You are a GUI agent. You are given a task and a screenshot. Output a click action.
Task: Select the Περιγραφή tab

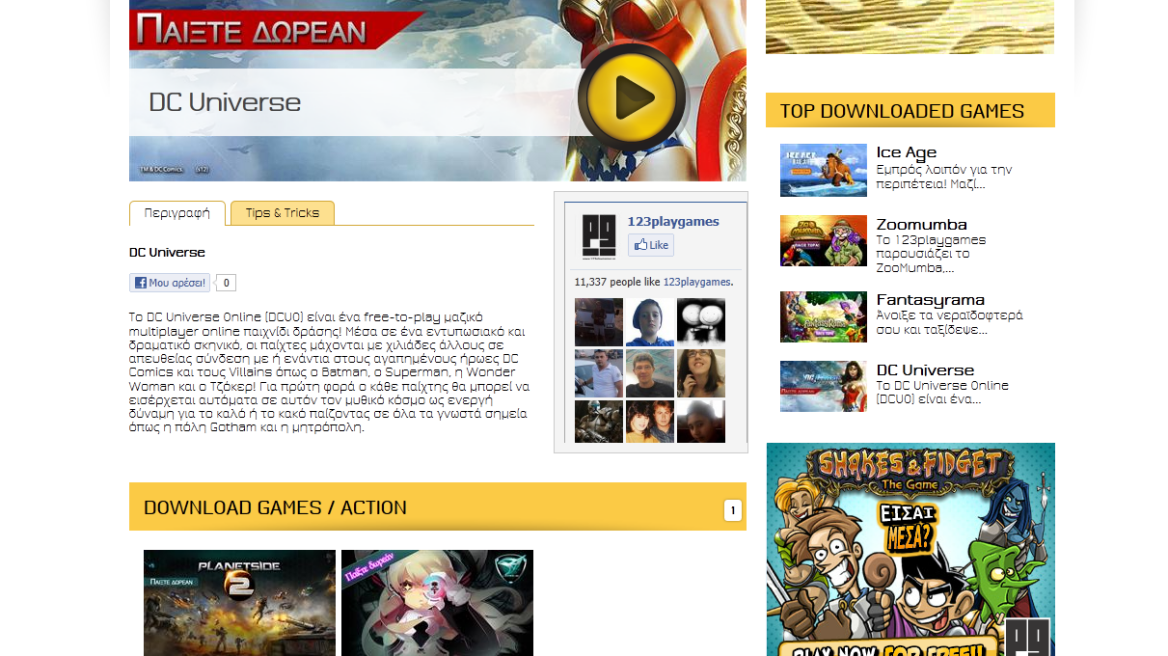pos(176,213)
